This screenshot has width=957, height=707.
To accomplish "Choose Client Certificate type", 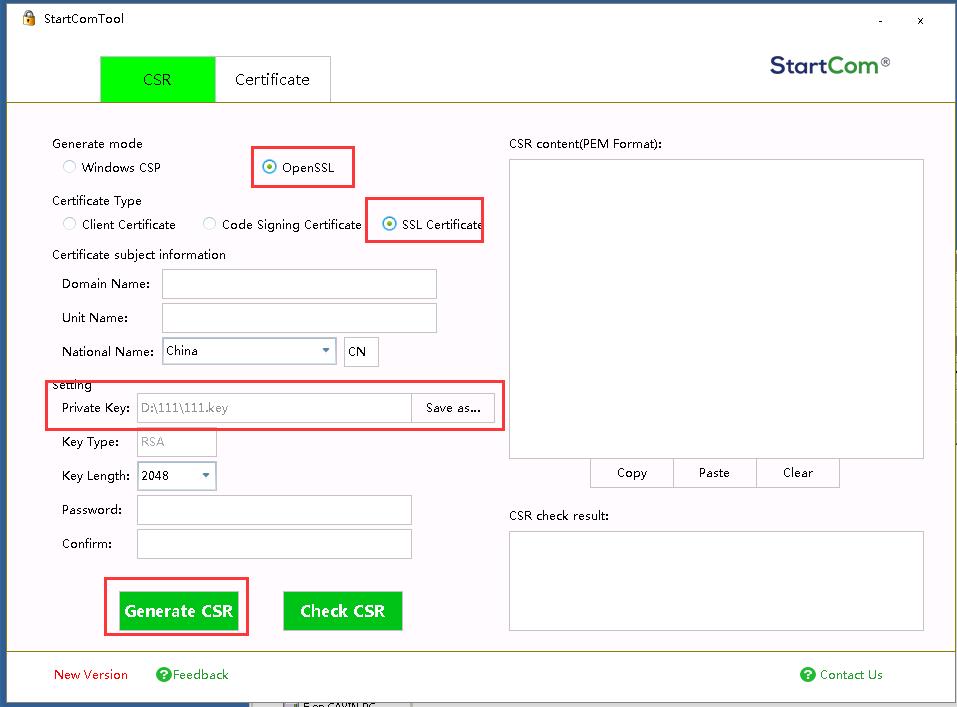I will point(70,224).
